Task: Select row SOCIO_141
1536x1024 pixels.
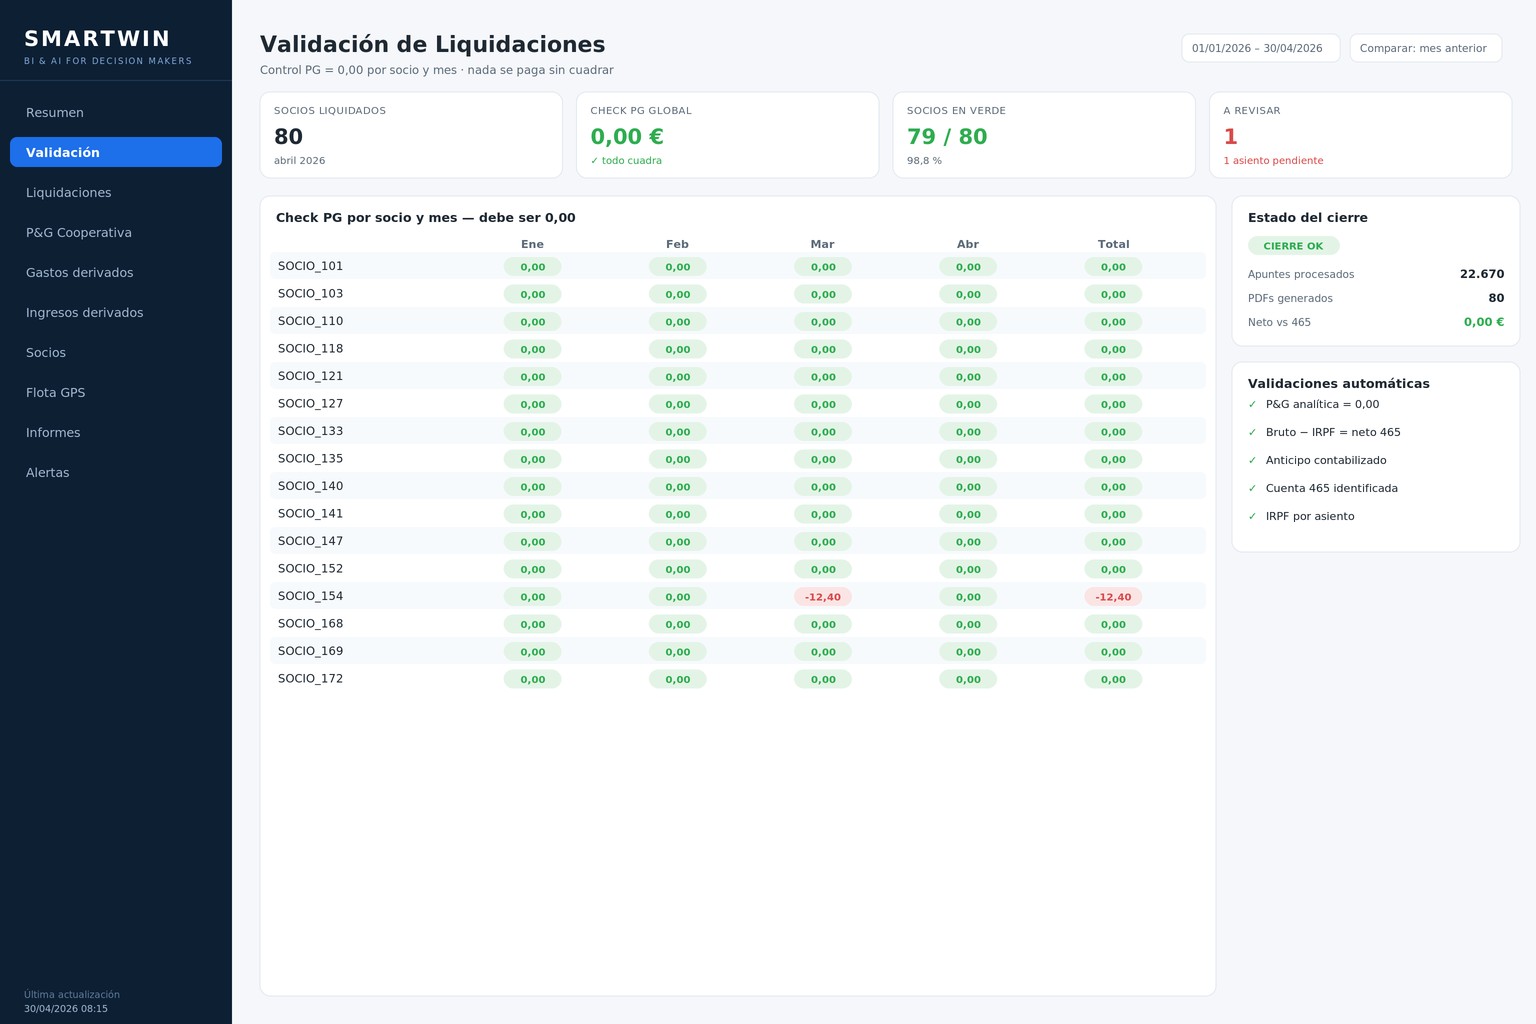Action: point(738,514)
